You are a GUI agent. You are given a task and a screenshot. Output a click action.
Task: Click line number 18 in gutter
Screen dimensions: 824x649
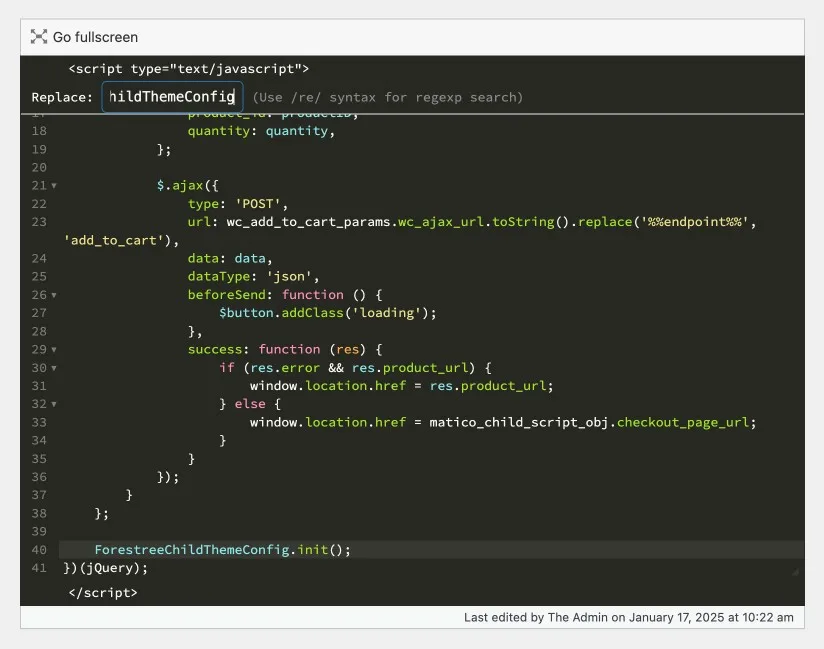39,131
